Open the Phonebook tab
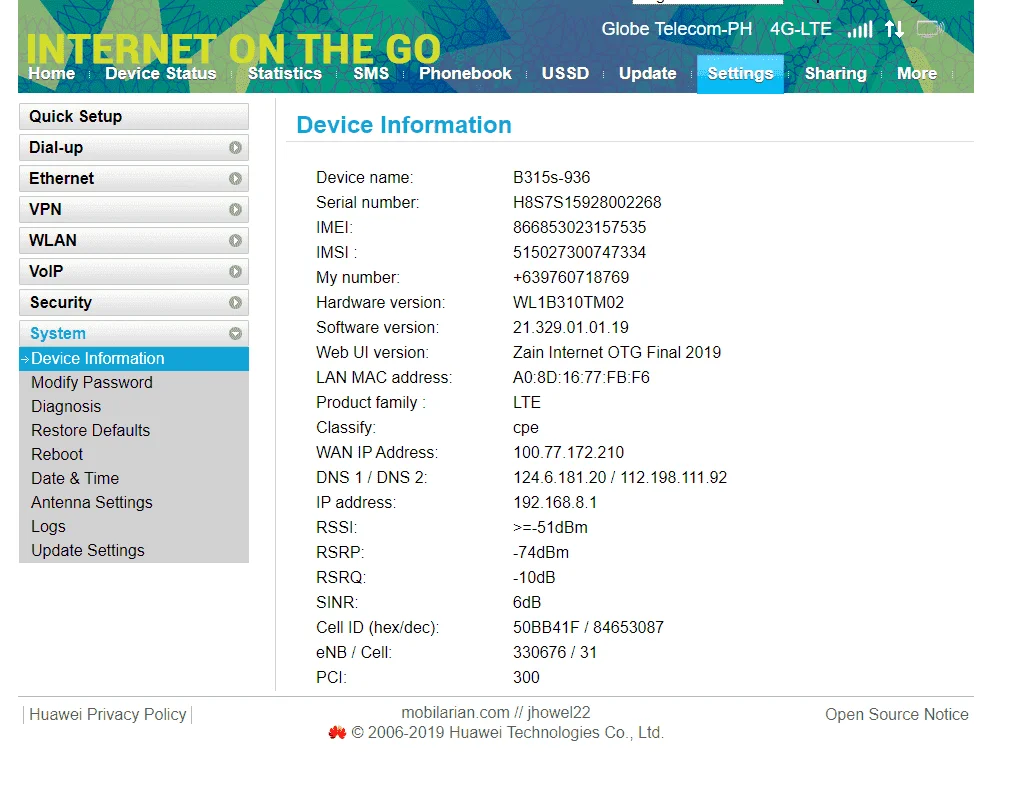1035x805 pixels. coord(465,73)
